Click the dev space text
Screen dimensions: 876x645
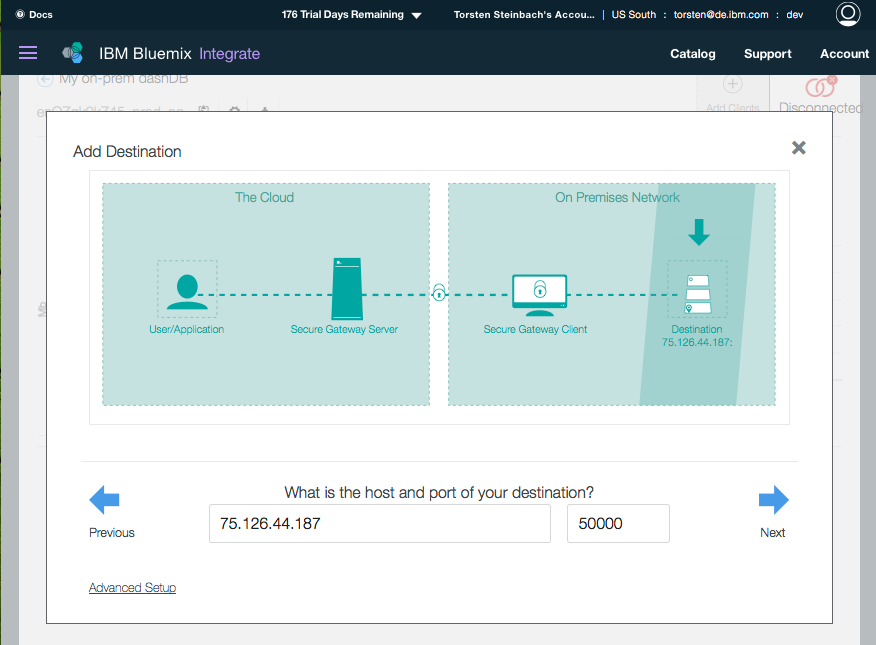794,15
